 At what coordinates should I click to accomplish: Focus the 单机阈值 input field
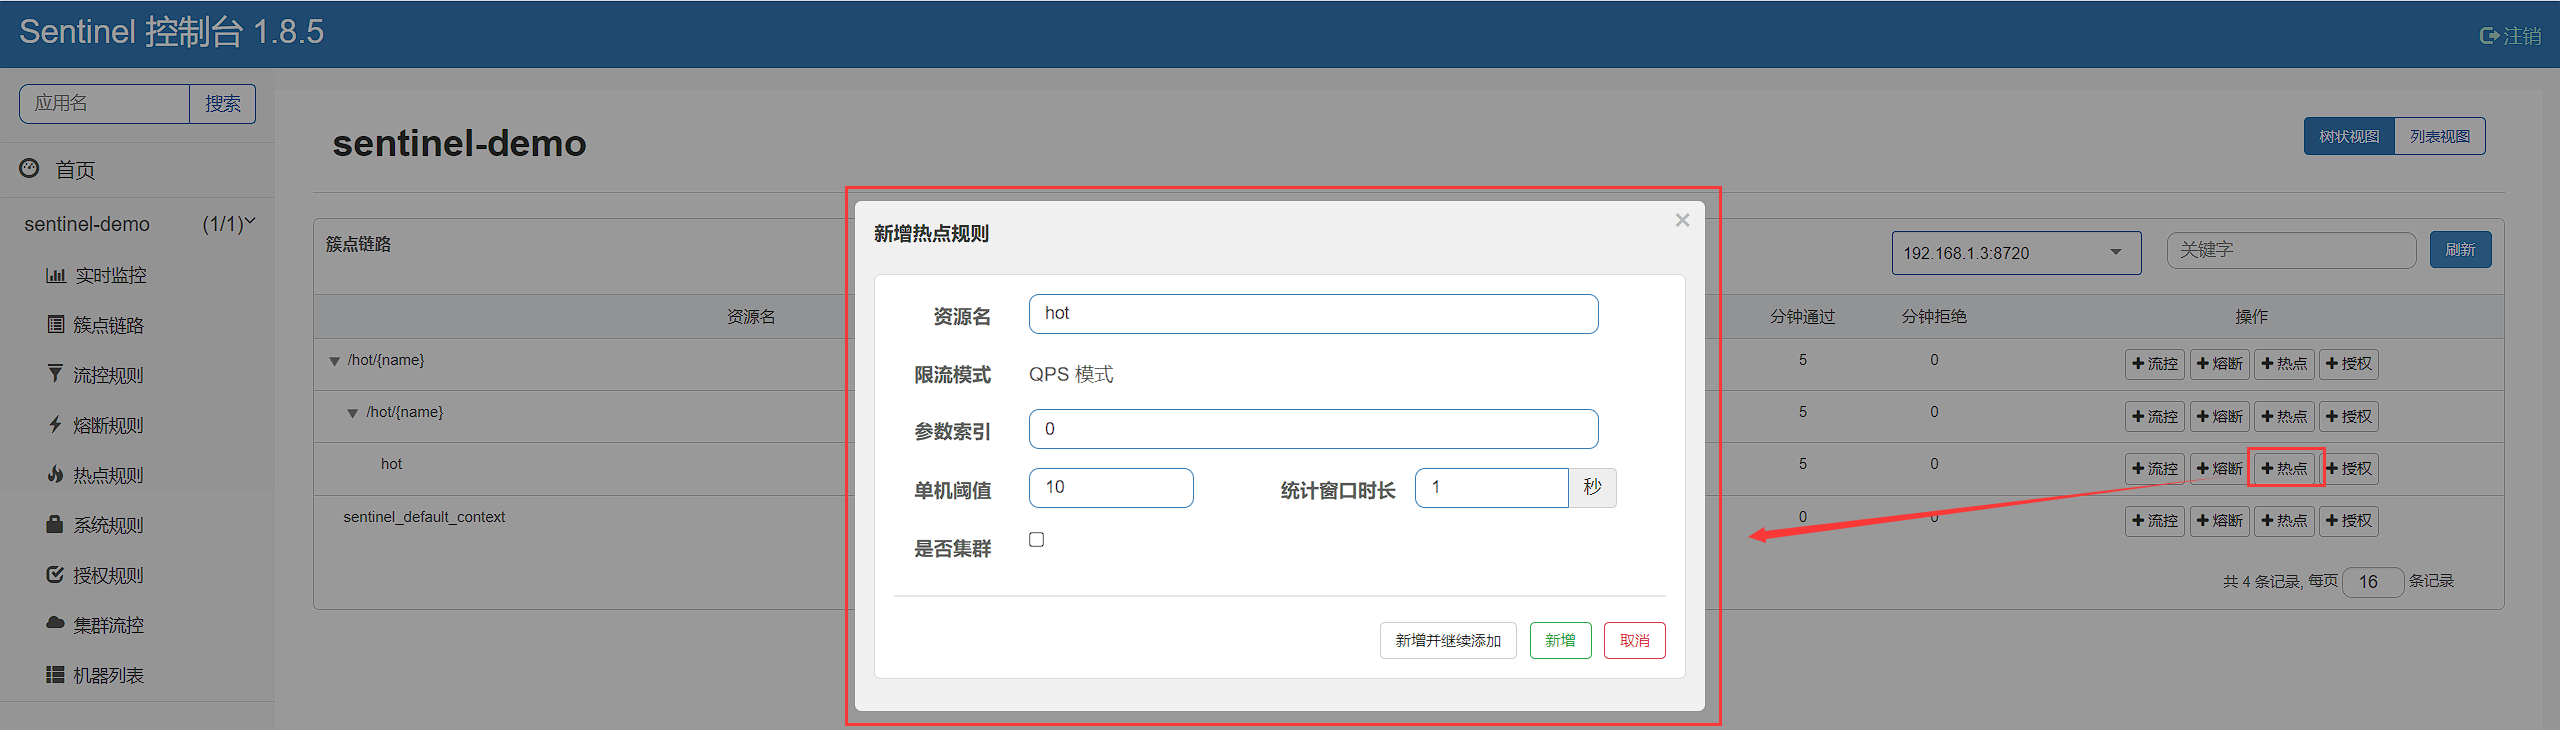(1111, 488)
